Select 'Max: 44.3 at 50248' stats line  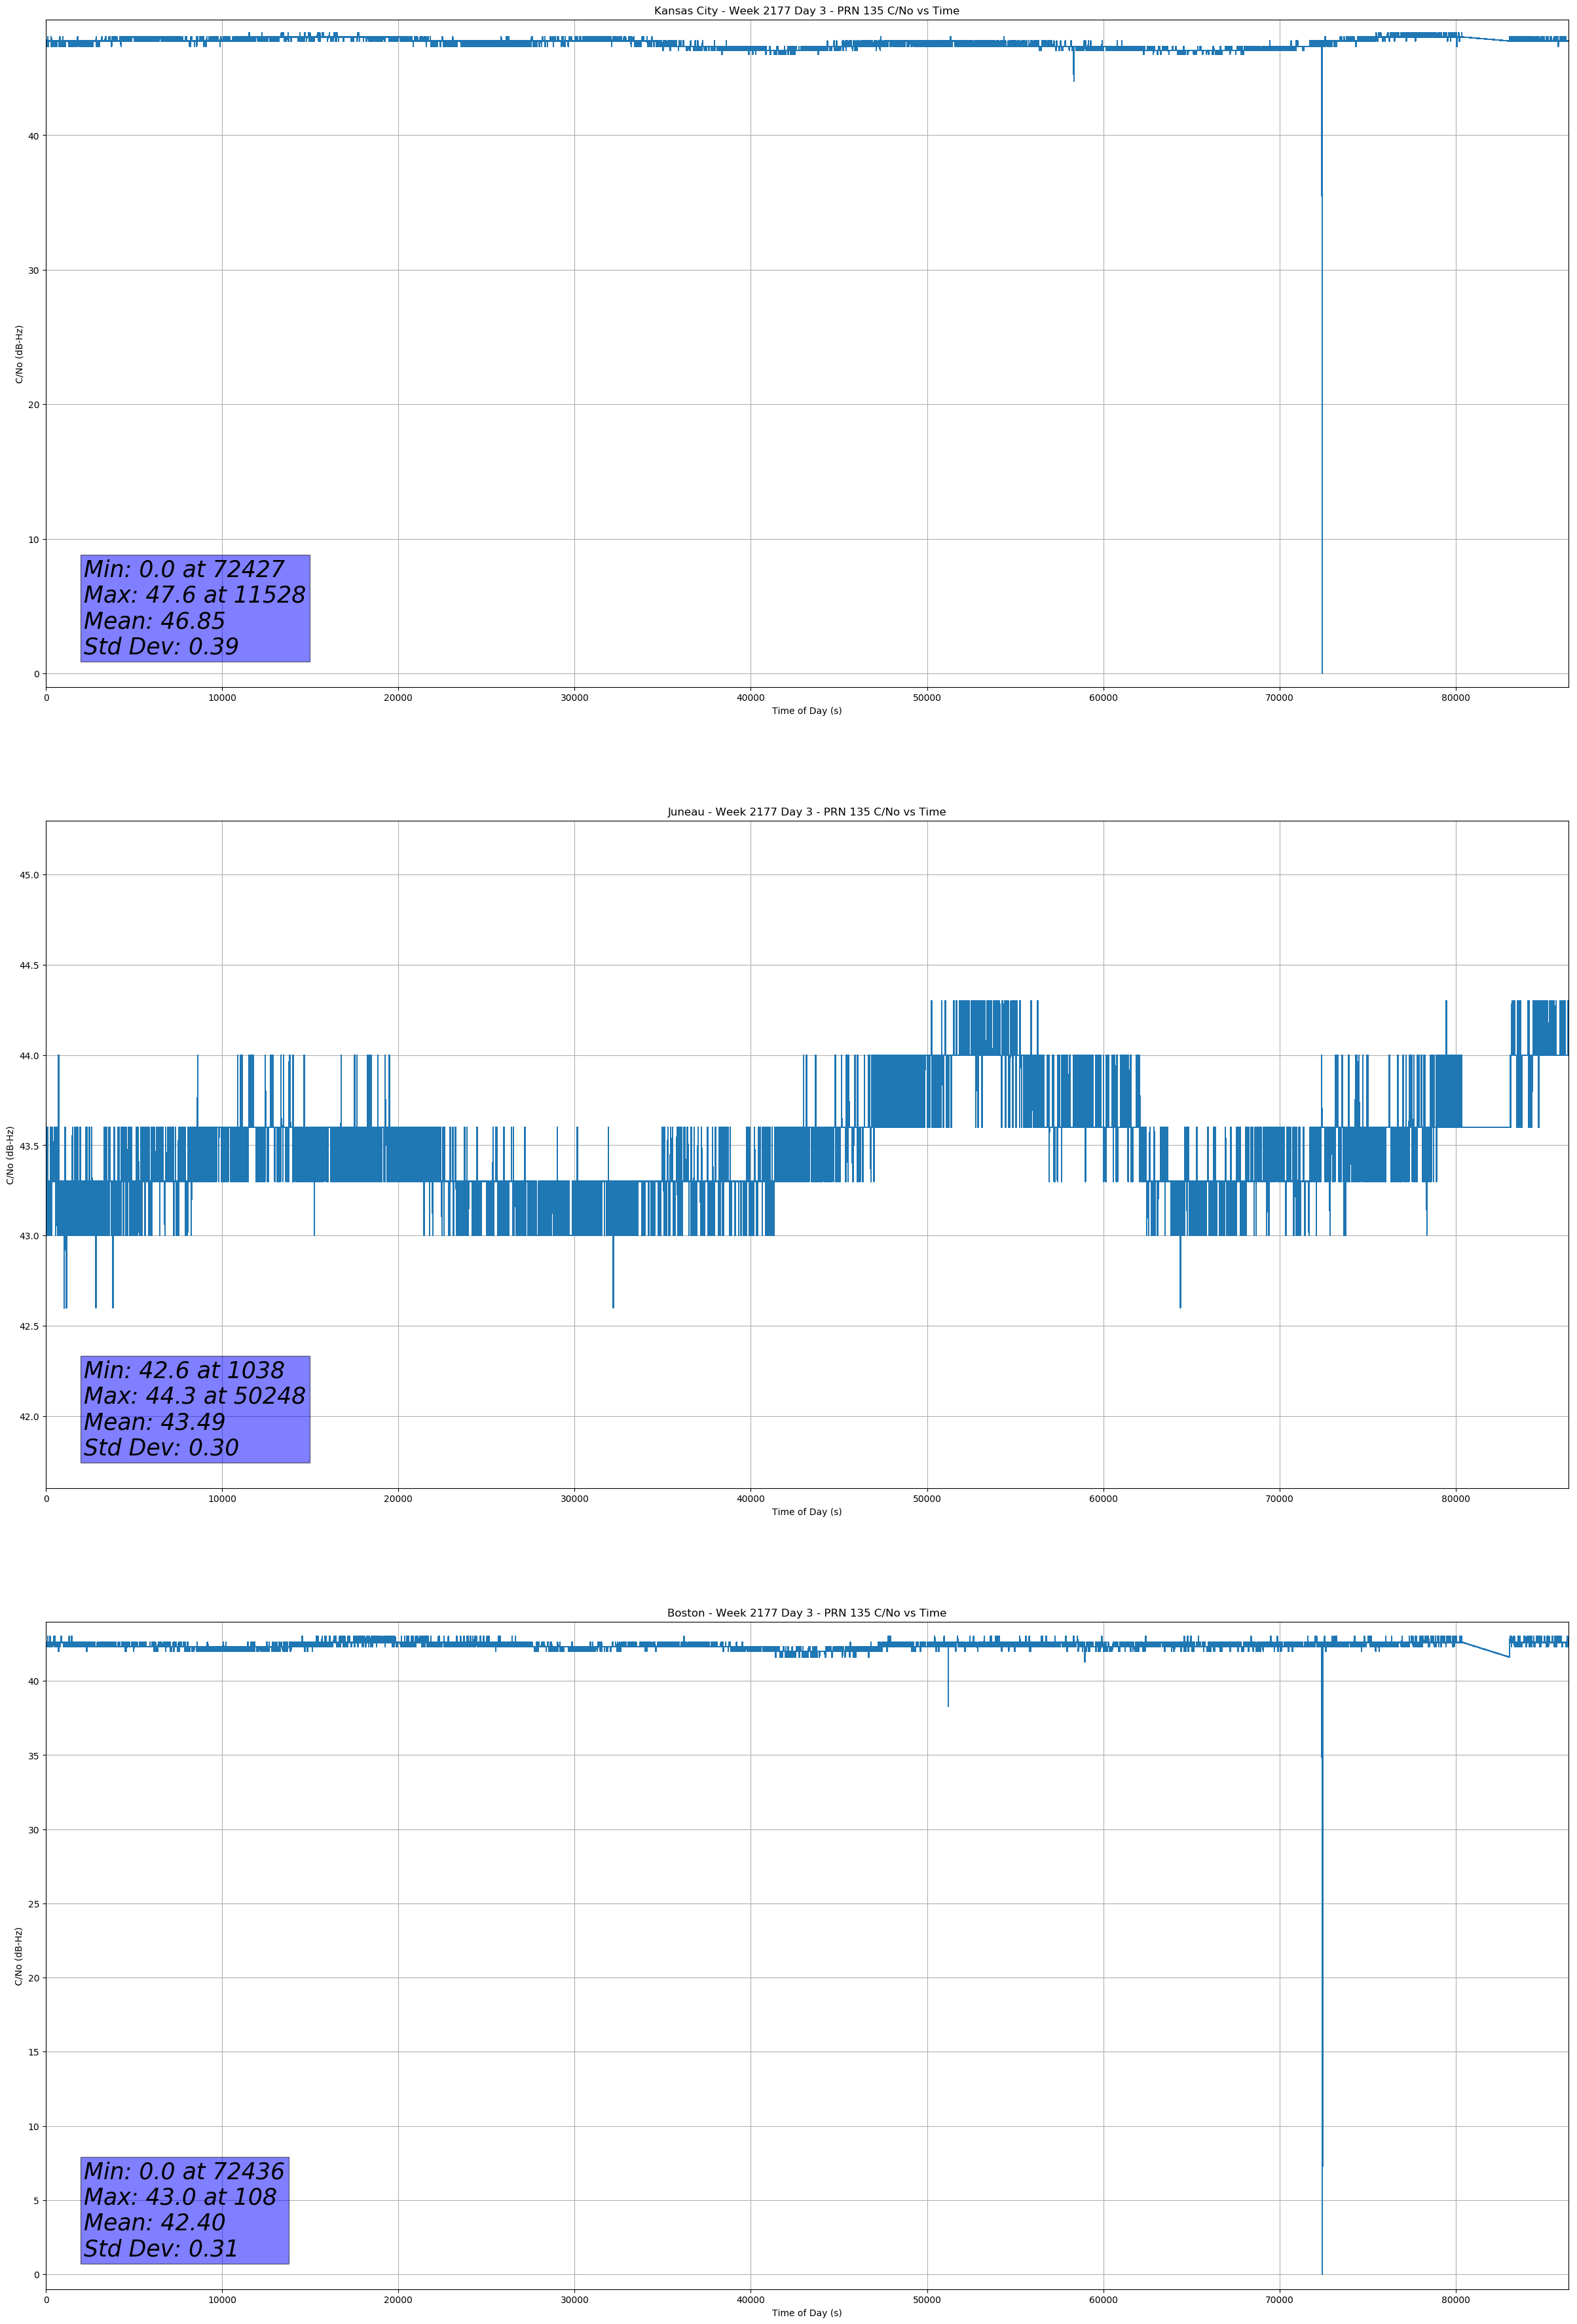pyautogui.click(x=194, y=1396)
